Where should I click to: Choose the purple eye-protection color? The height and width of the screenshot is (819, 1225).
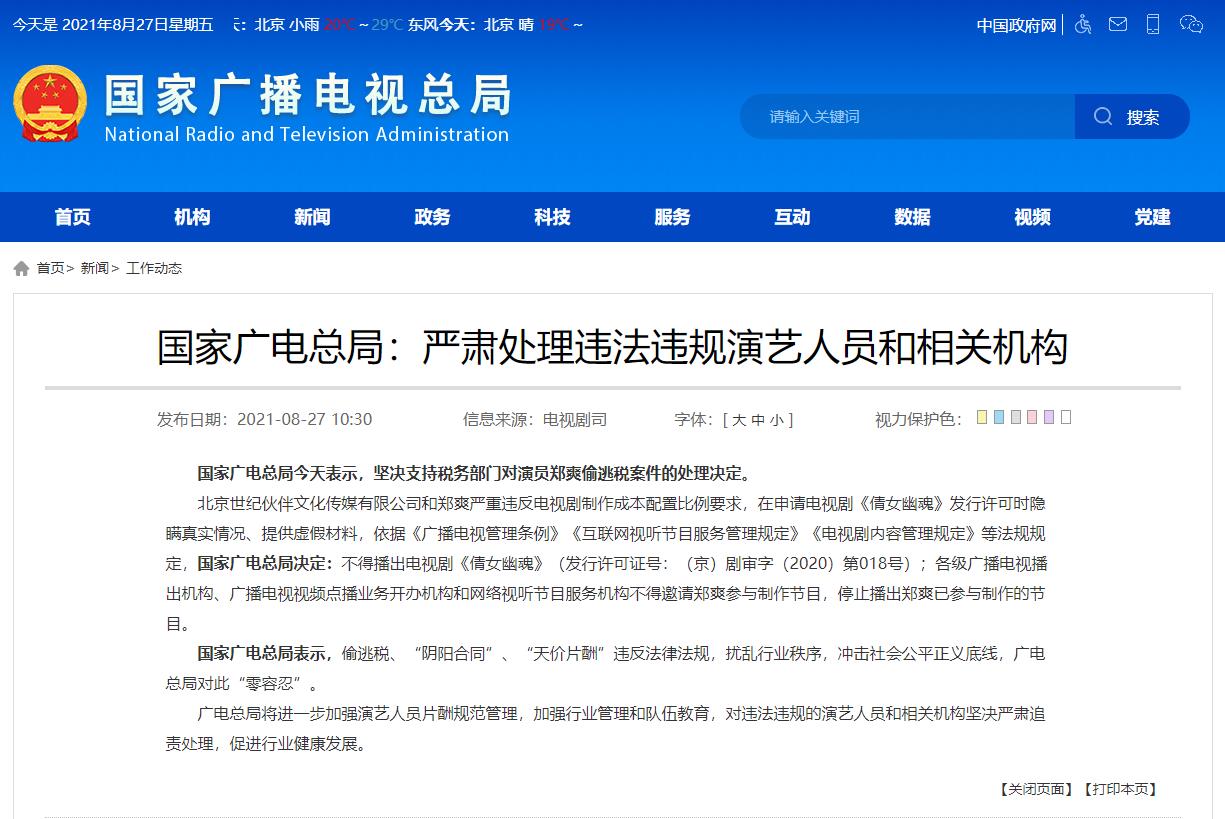pos(1049,417)
